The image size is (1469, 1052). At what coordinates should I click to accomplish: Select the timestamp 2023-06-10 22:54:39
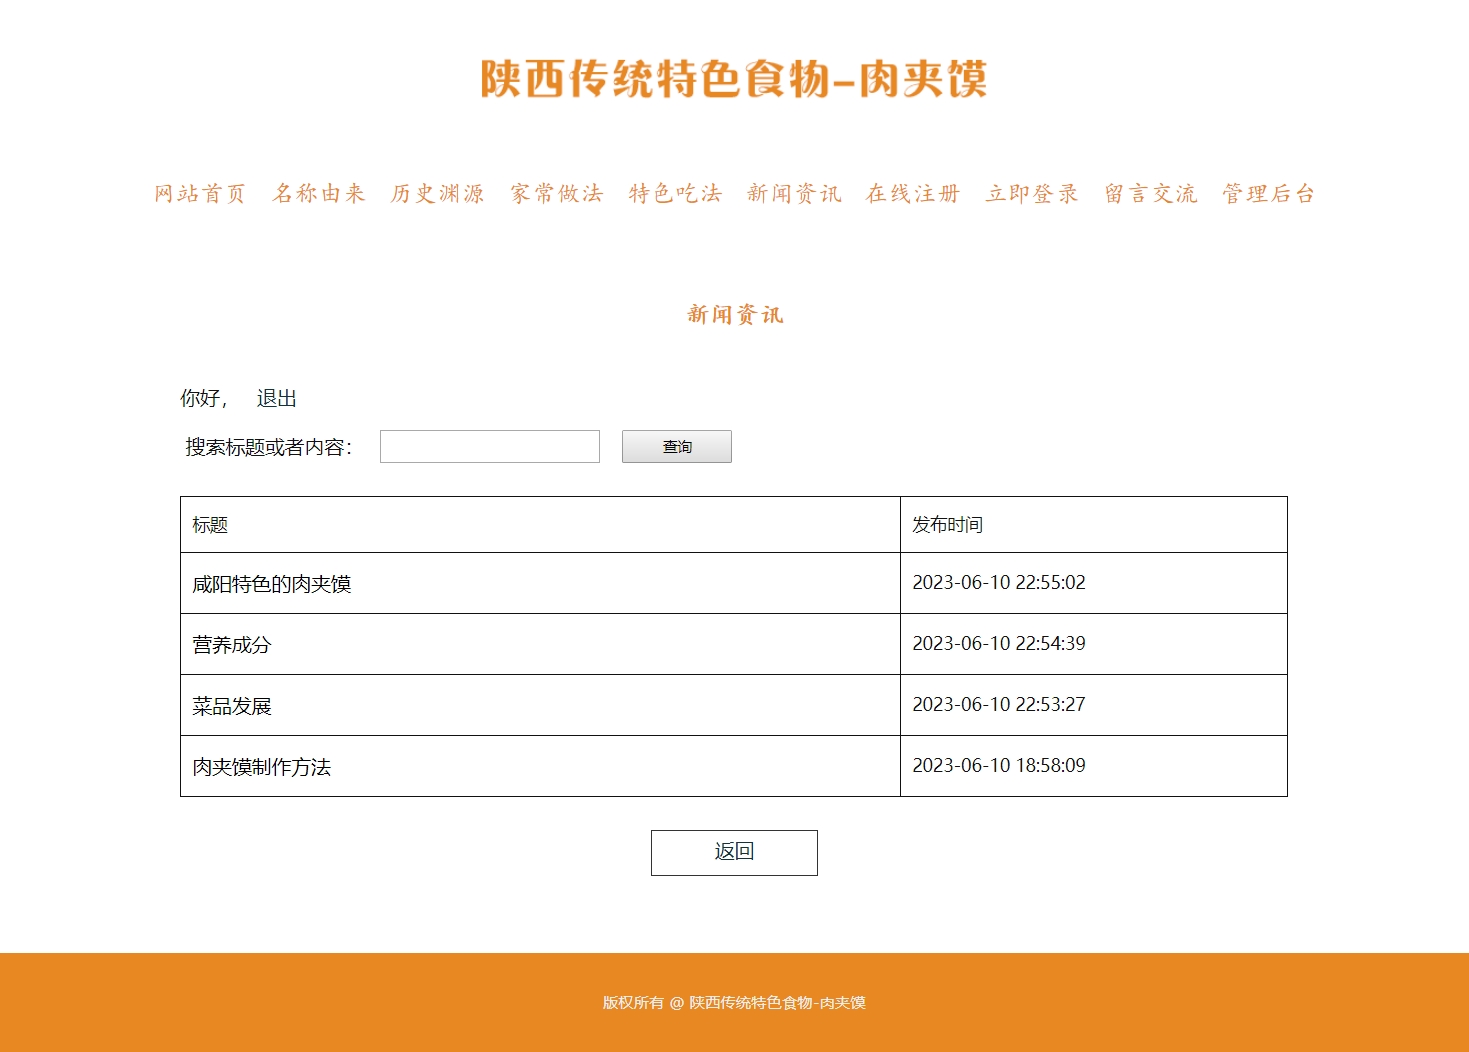[x=999, y=644]
